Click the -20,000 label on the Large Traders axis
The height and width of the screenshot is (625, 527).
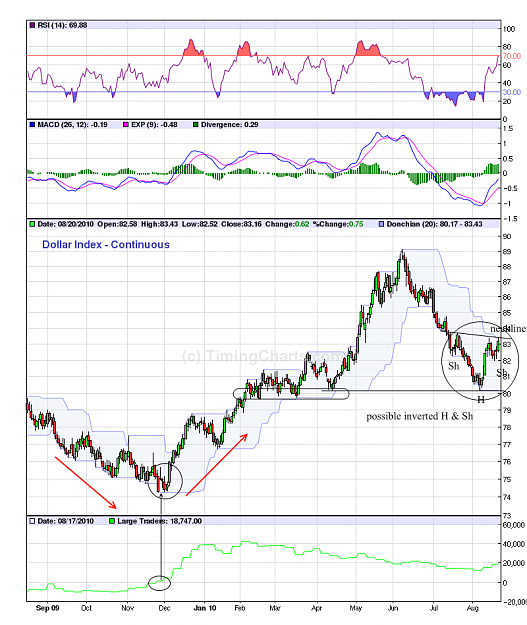(514, 602)
